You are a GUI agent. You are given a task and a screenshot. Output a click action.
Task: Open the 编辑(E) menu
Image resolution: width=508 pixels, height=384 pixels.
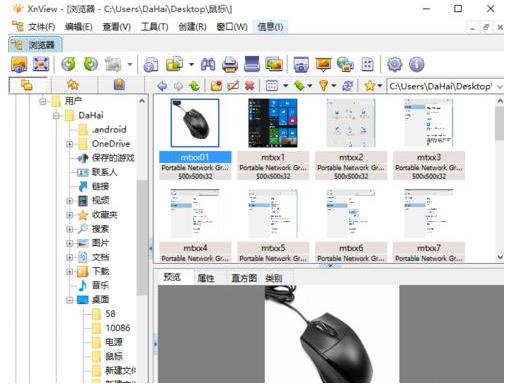pyautogui.click(x=78, y=27)
